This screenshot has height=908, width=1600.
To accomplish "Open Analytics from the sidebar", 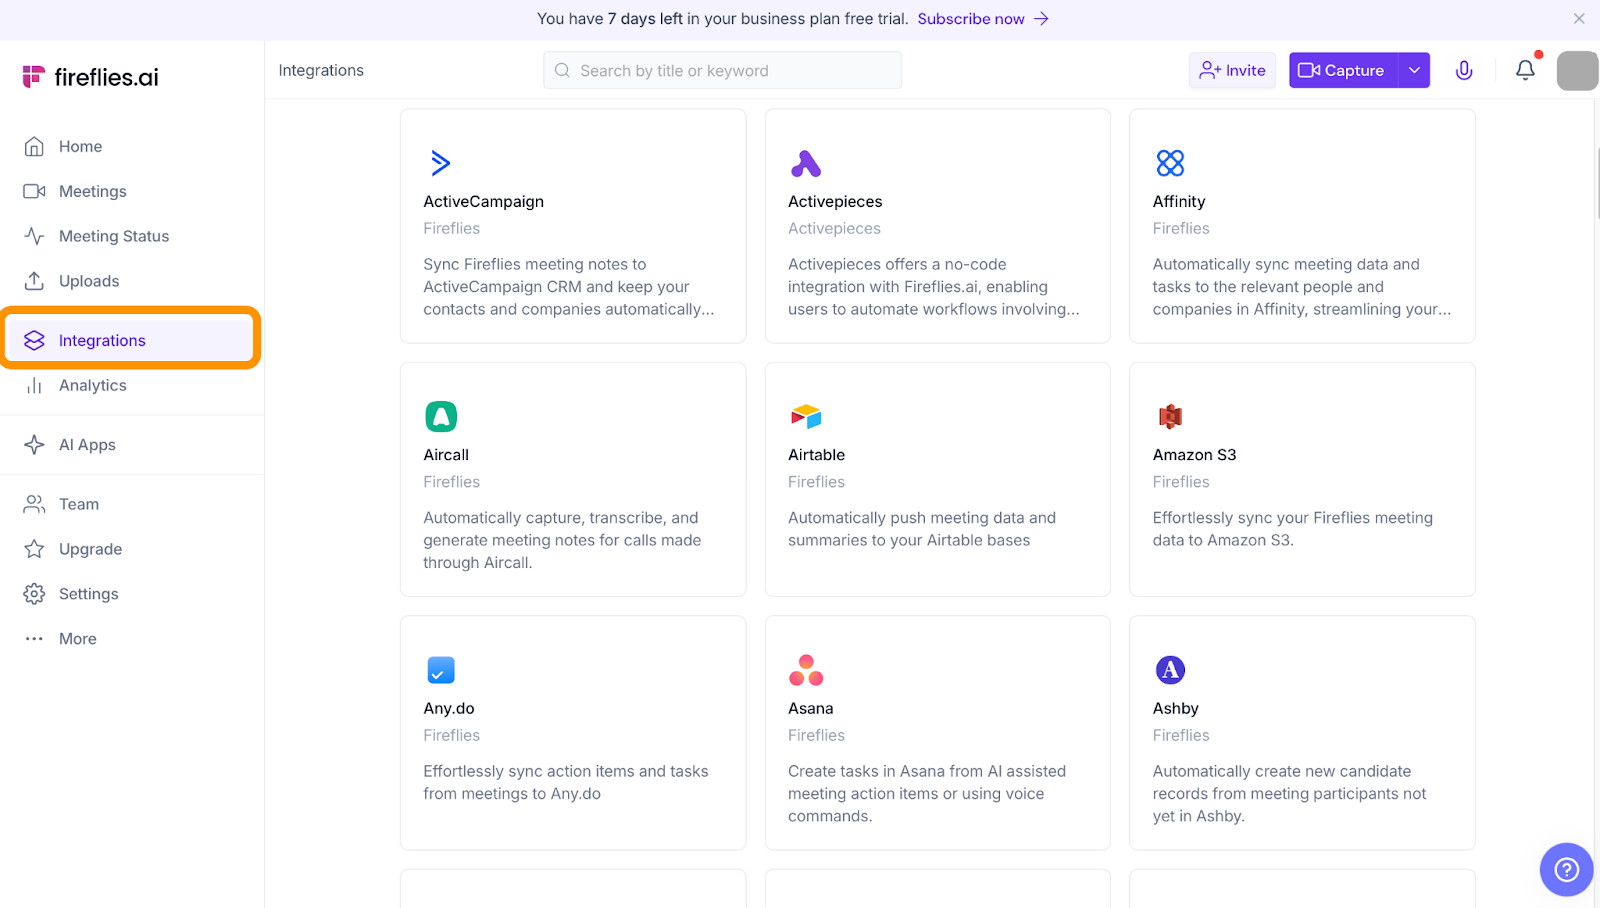I will pos(92,385).
